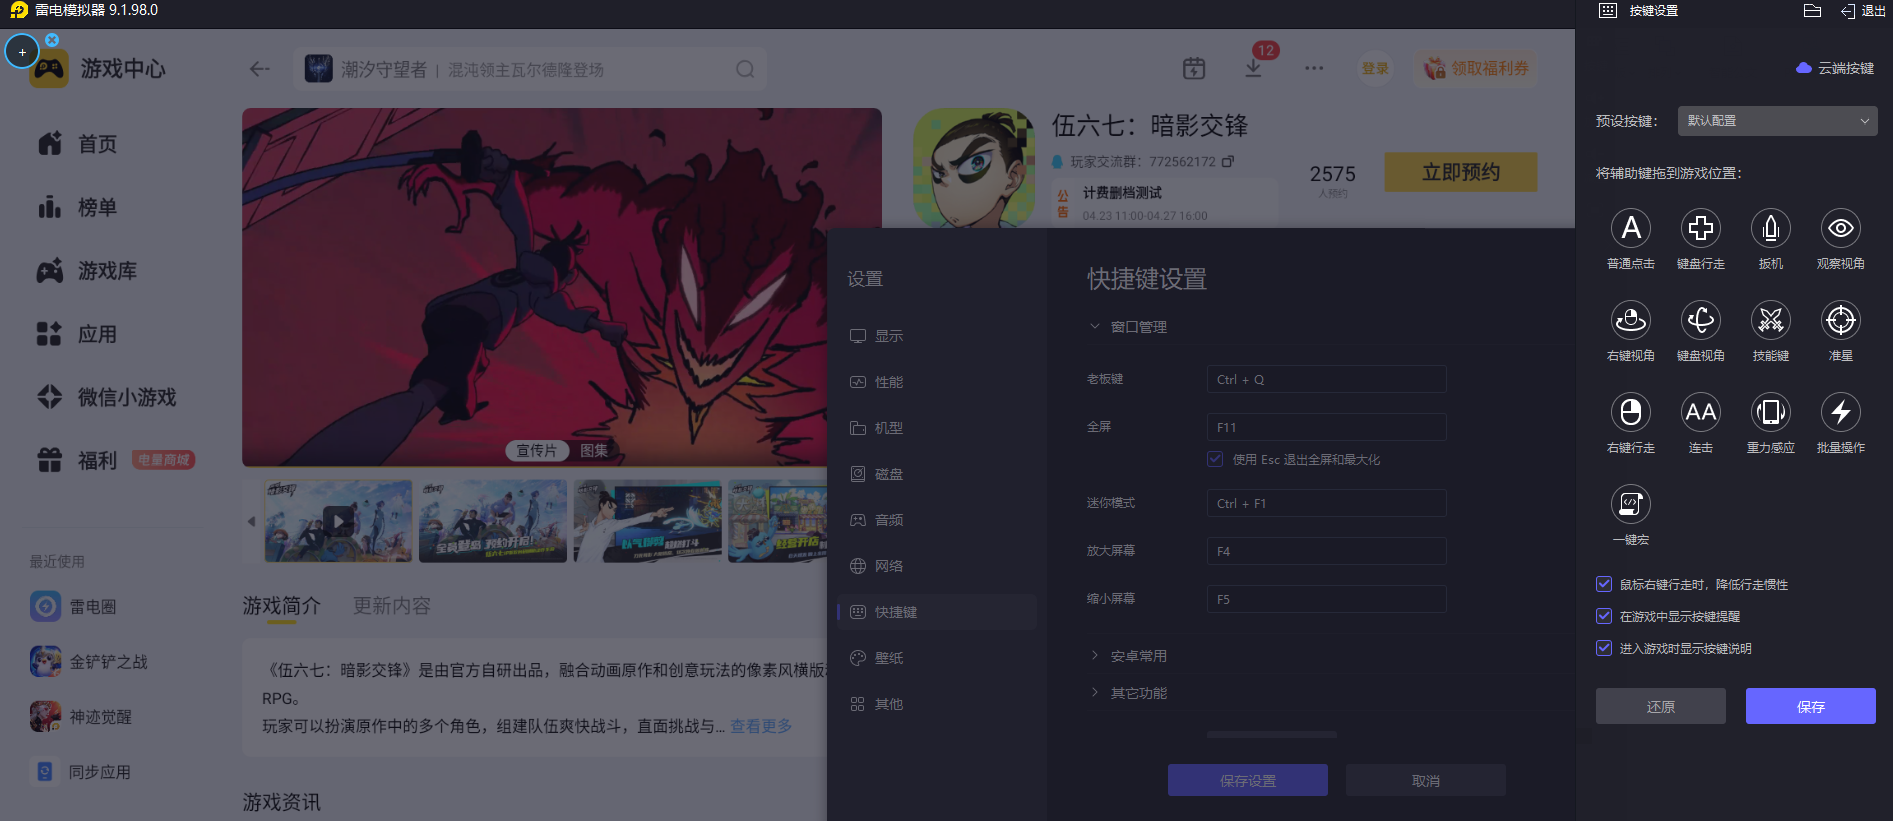Image resolution: width=1893 pixels, height=821 pixels.
Task: Open the keymap folder icon in title bar
Action: coord(1812,11)
